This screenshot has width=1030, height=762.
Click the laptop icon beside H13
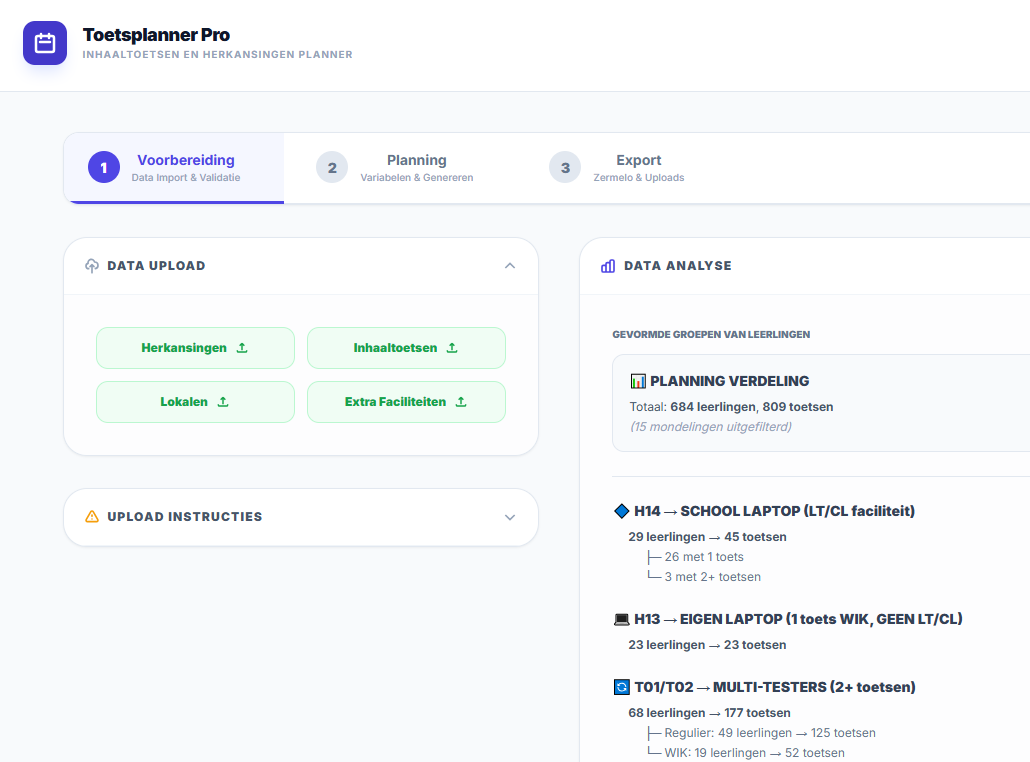pos(621,619)
